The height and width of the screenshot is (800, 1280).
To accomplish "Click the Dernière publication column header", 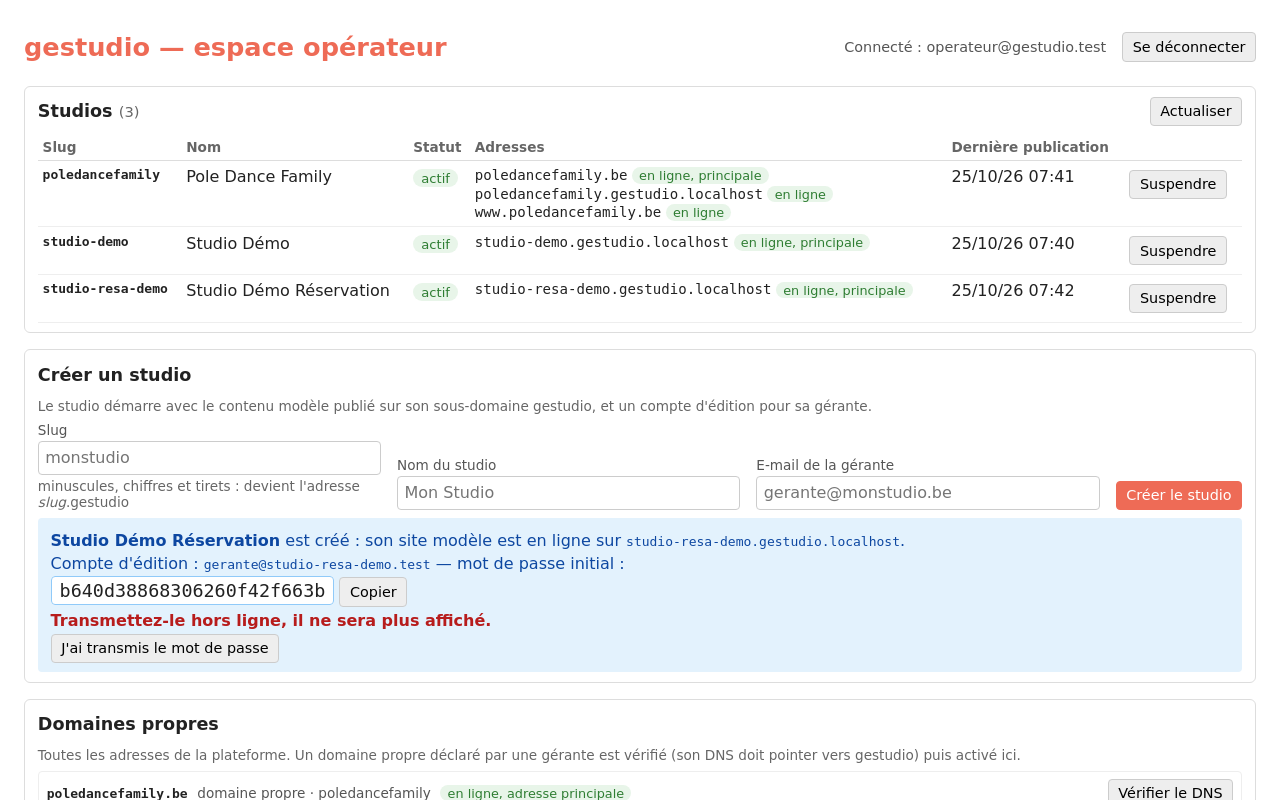I will (x=1030, y=147).
